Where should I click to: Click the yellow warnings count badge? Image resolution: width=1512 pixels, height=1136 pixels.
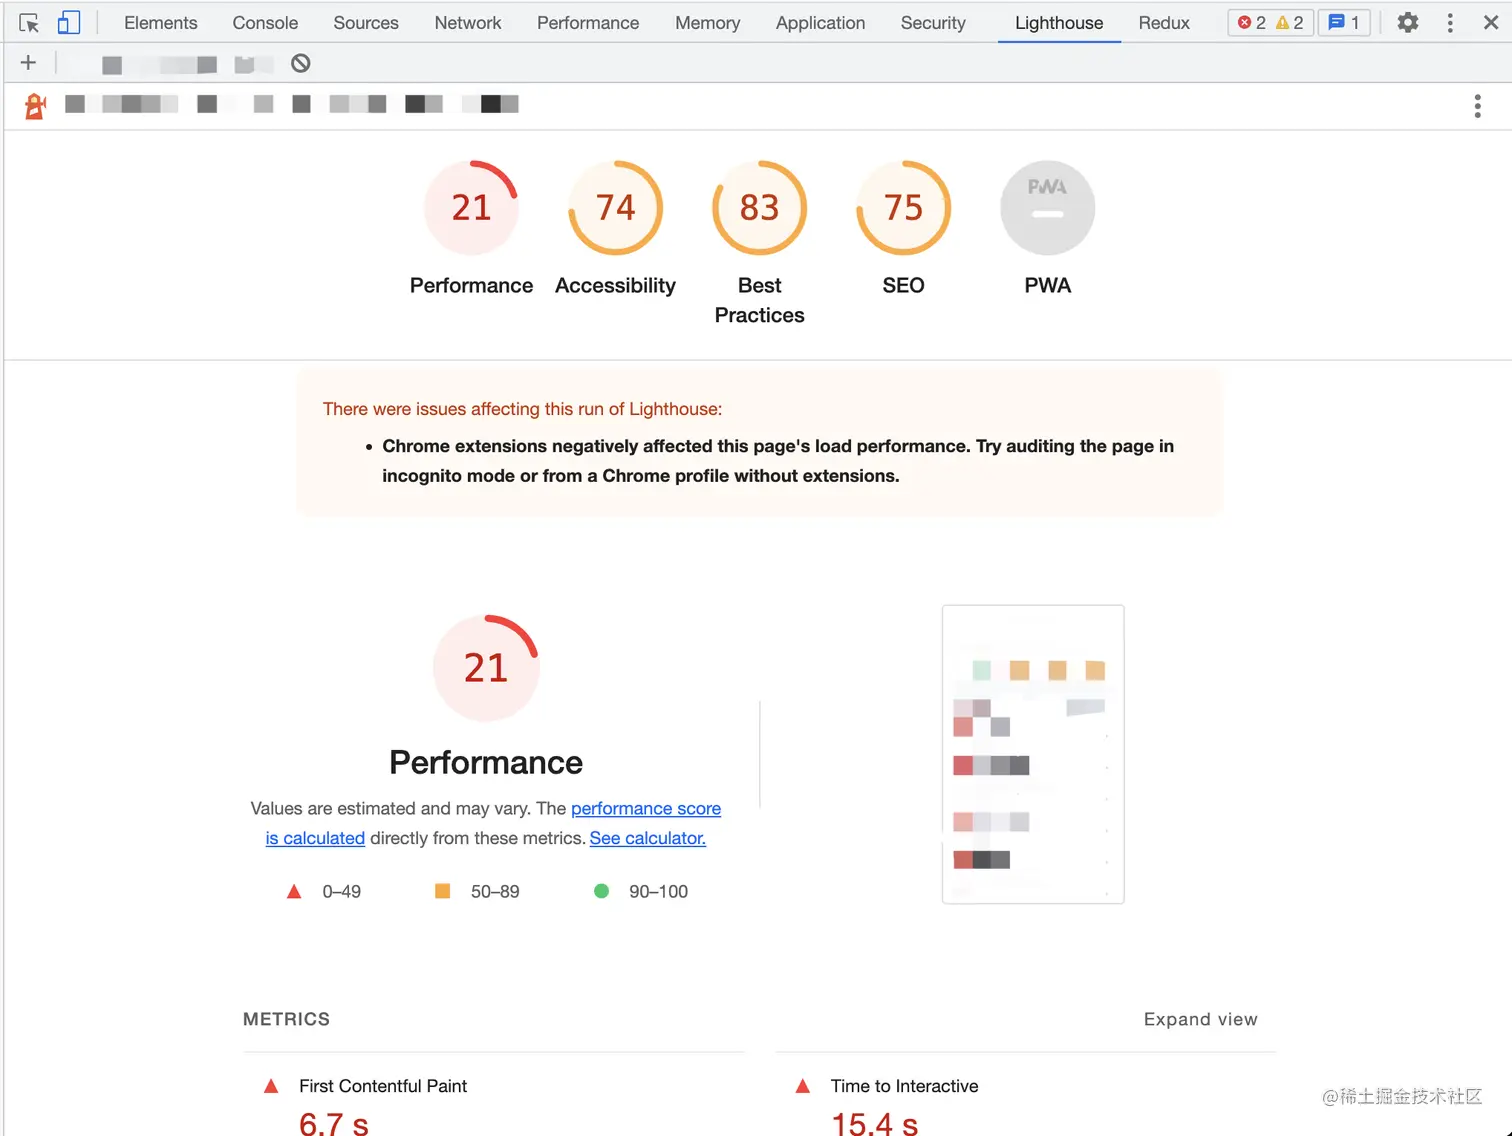pyautogui.click(x=1290, y=22)
